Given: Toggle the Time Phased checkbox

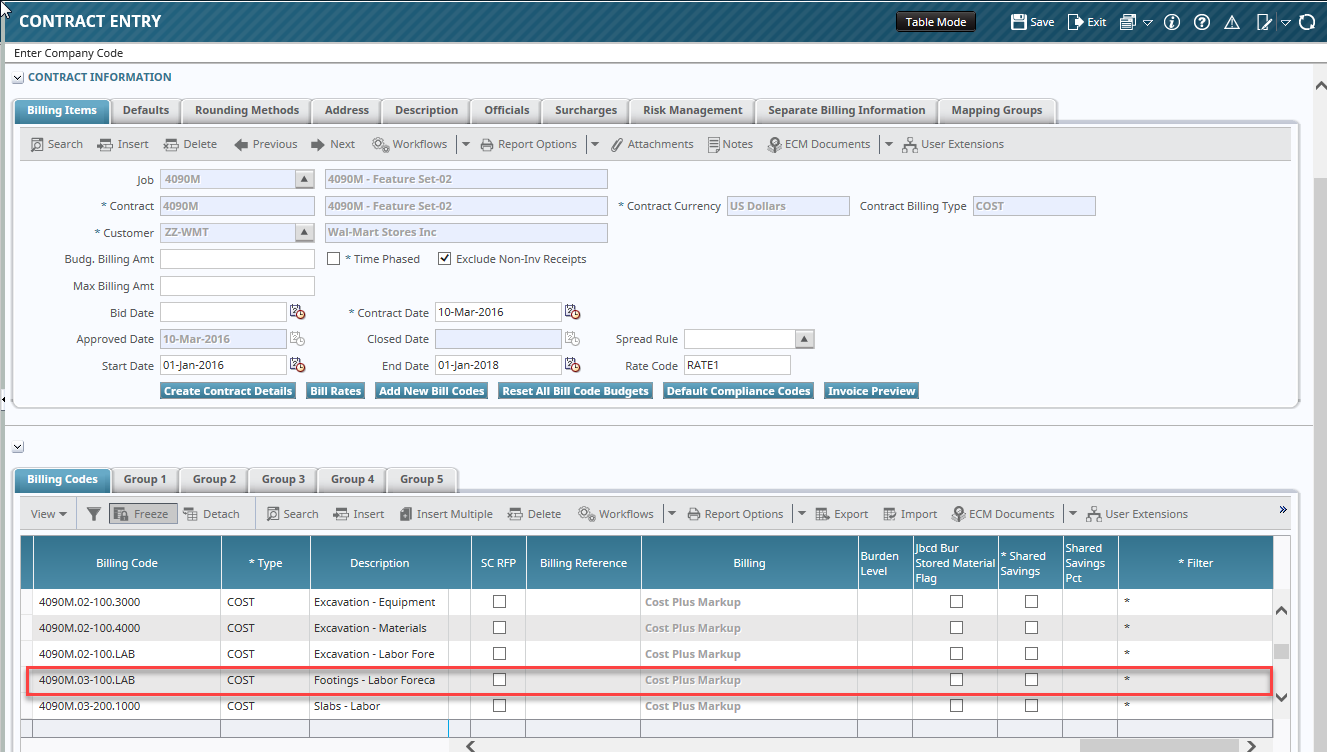Looking at the screenshot, I should point(334,258).
